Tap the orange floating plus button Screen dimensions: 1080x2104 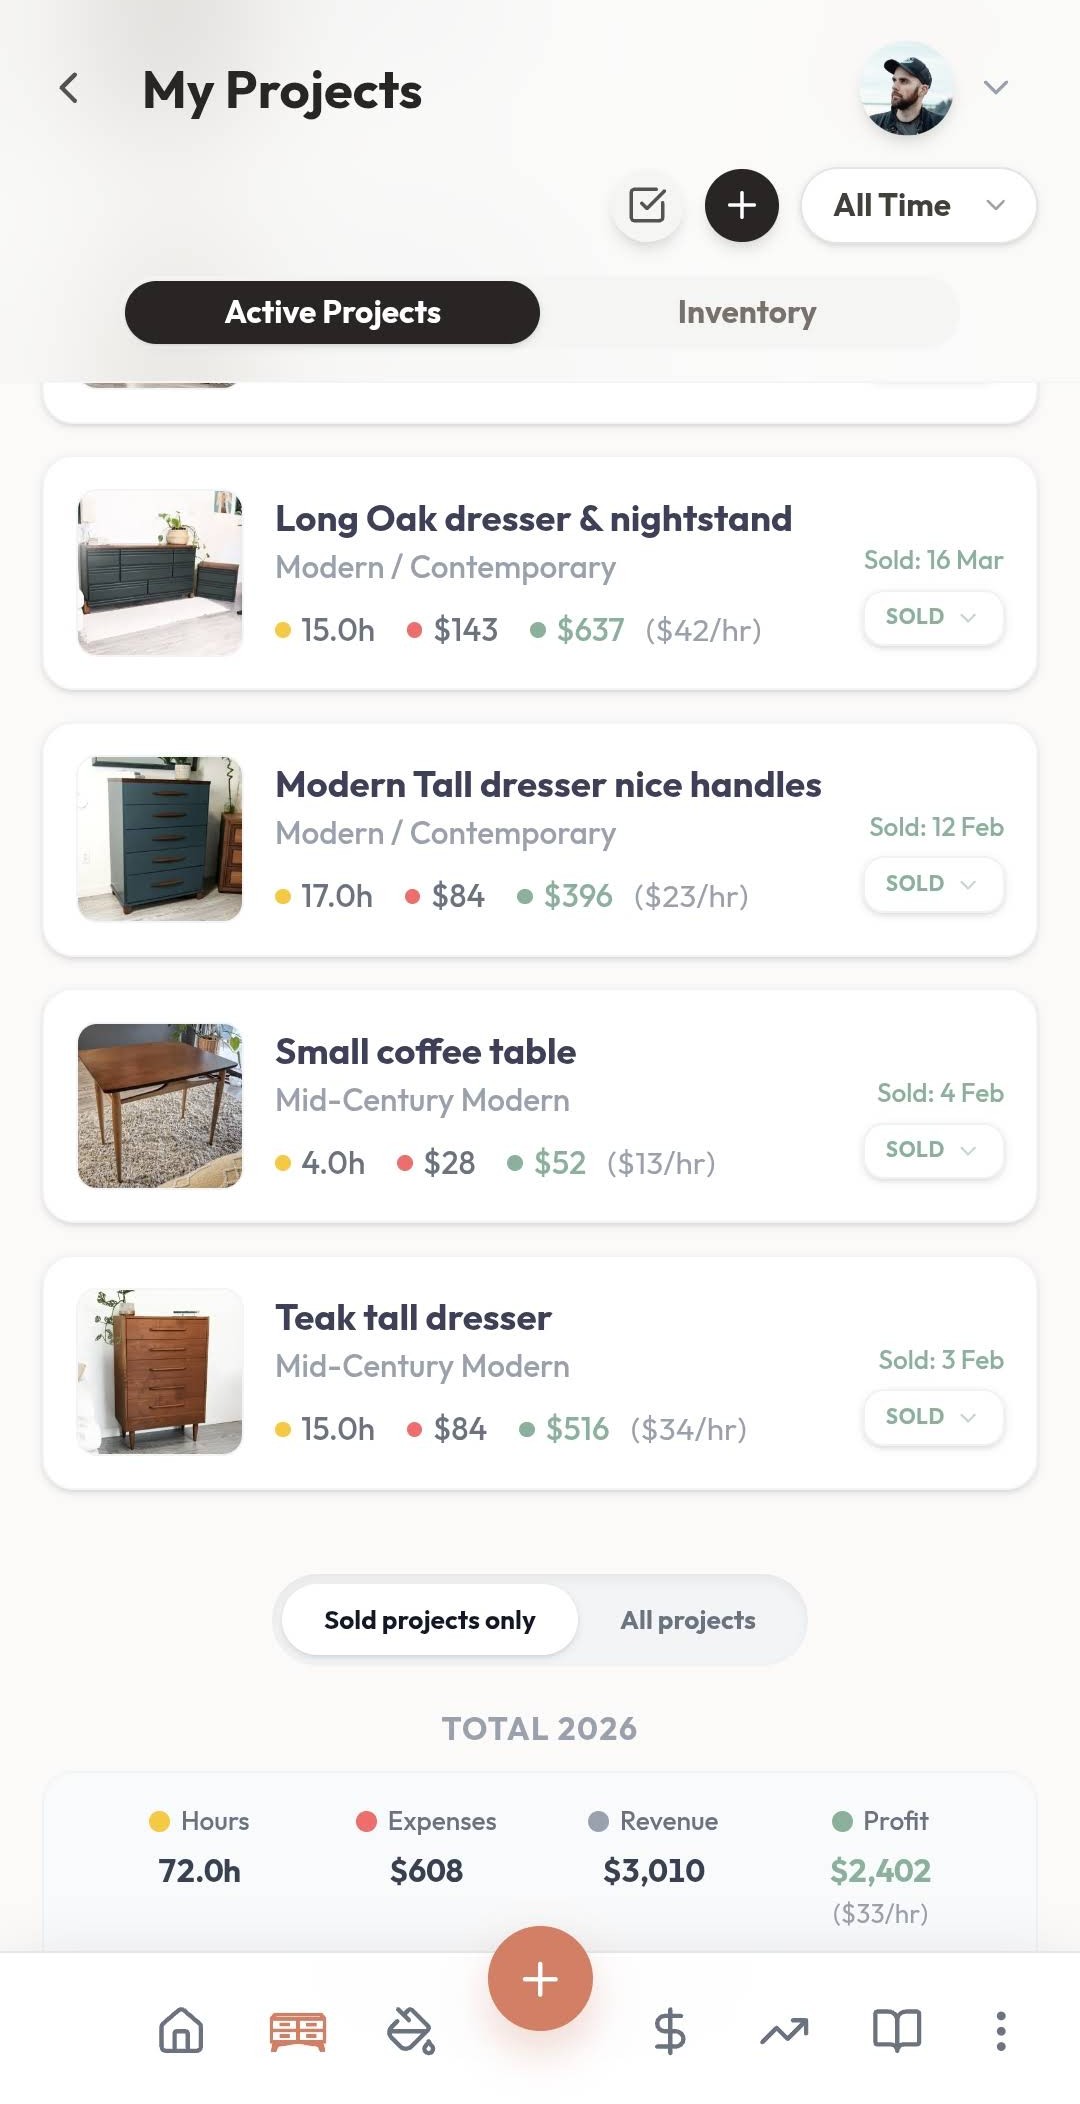coord(540,1978)
